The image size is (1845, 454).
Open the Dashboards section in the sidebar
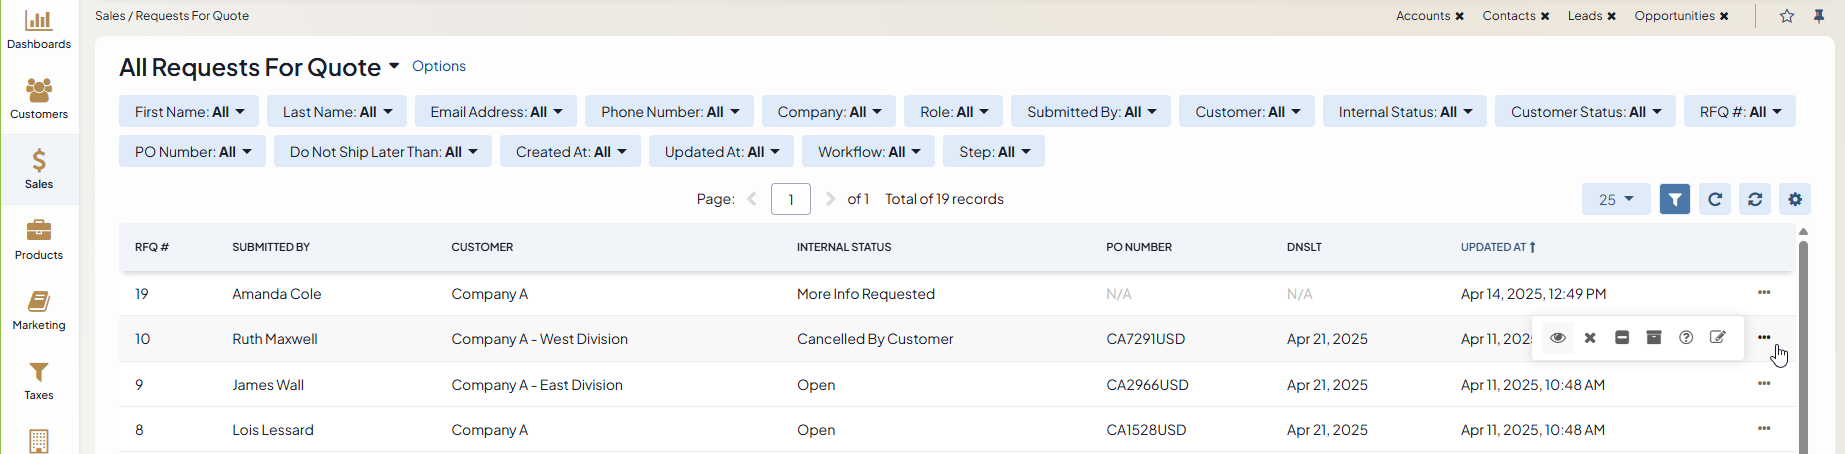[39, 29]
